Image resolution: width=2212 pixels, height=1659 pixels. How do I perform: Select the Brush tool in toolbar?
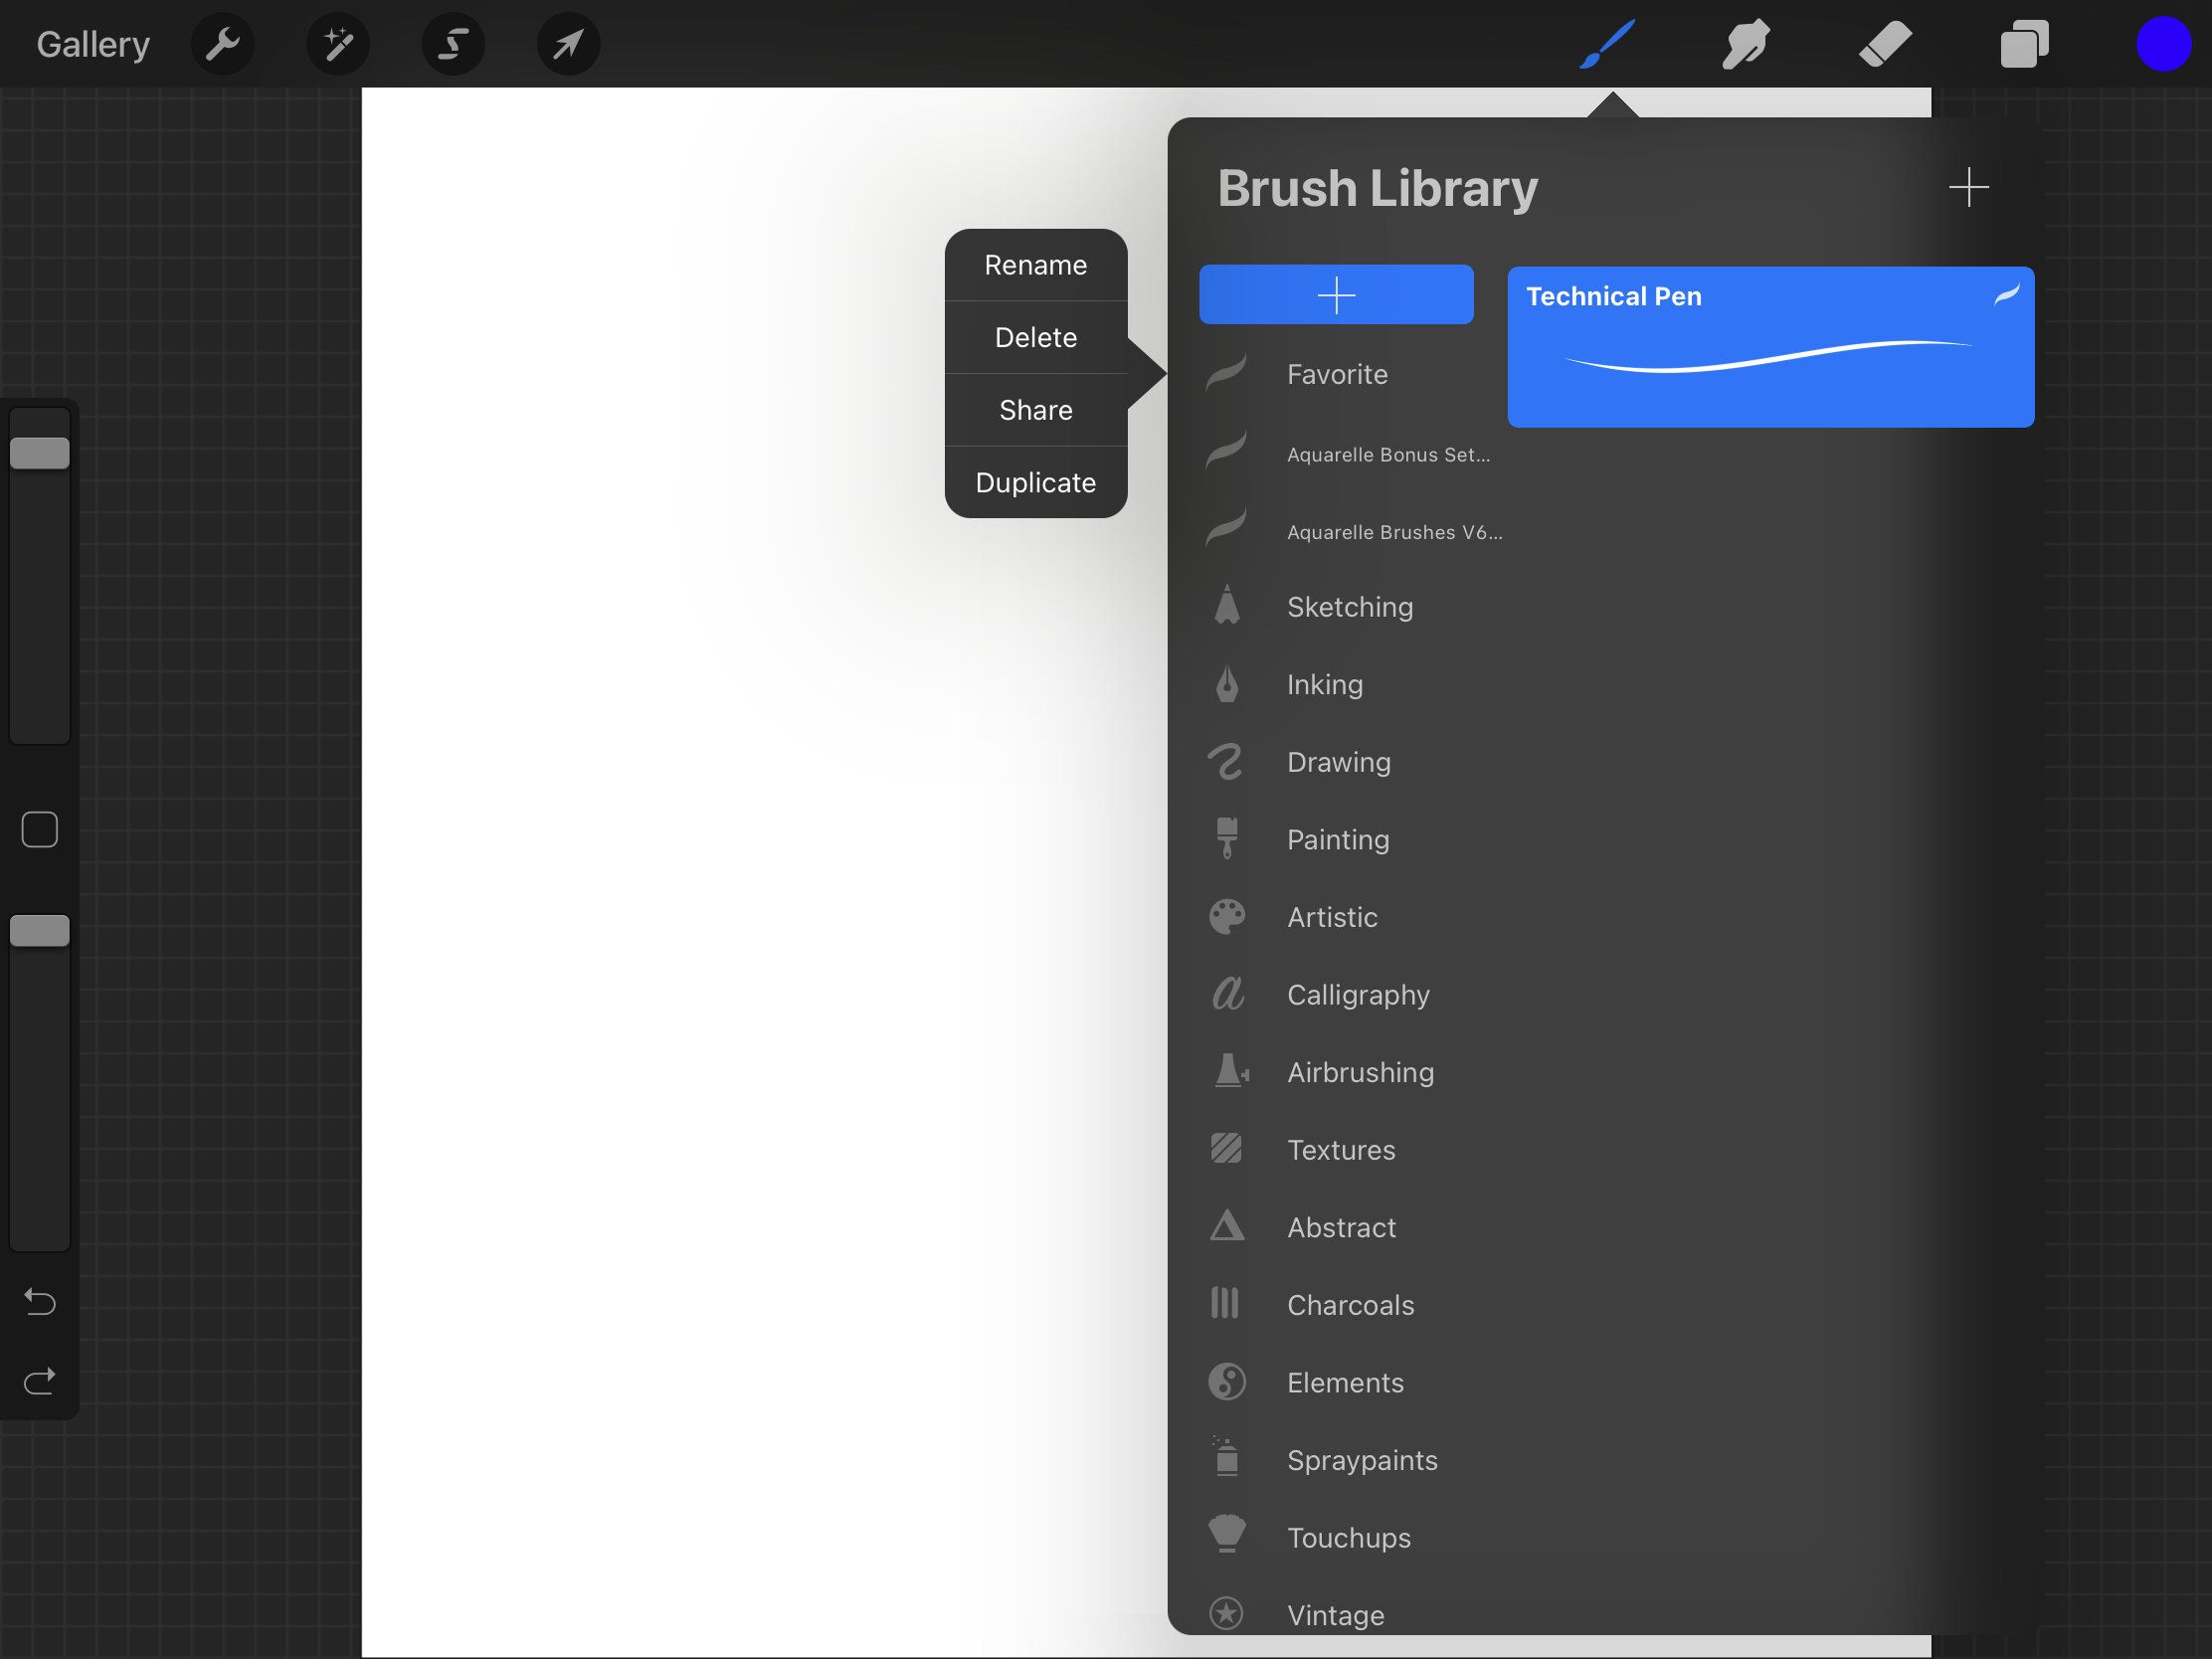coord(1604,42)
